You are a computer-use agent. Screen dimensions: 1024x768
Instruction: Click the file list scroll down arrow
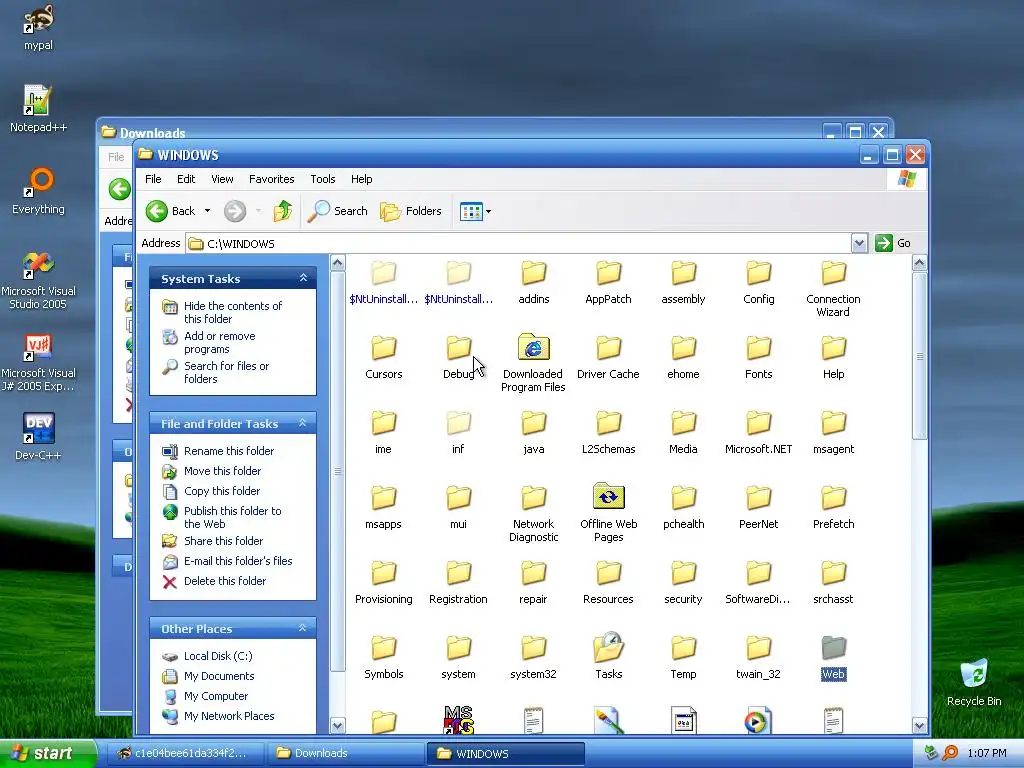pos(920,725)
